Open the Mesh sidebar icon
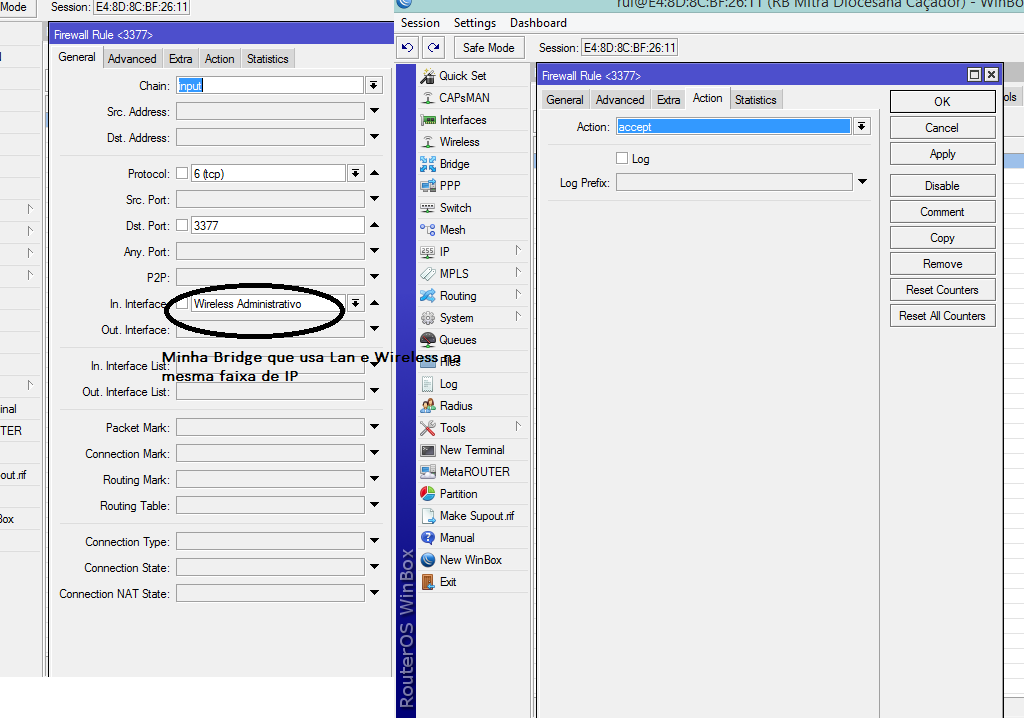Viewport: 1024px width, 728px height. 428,230
